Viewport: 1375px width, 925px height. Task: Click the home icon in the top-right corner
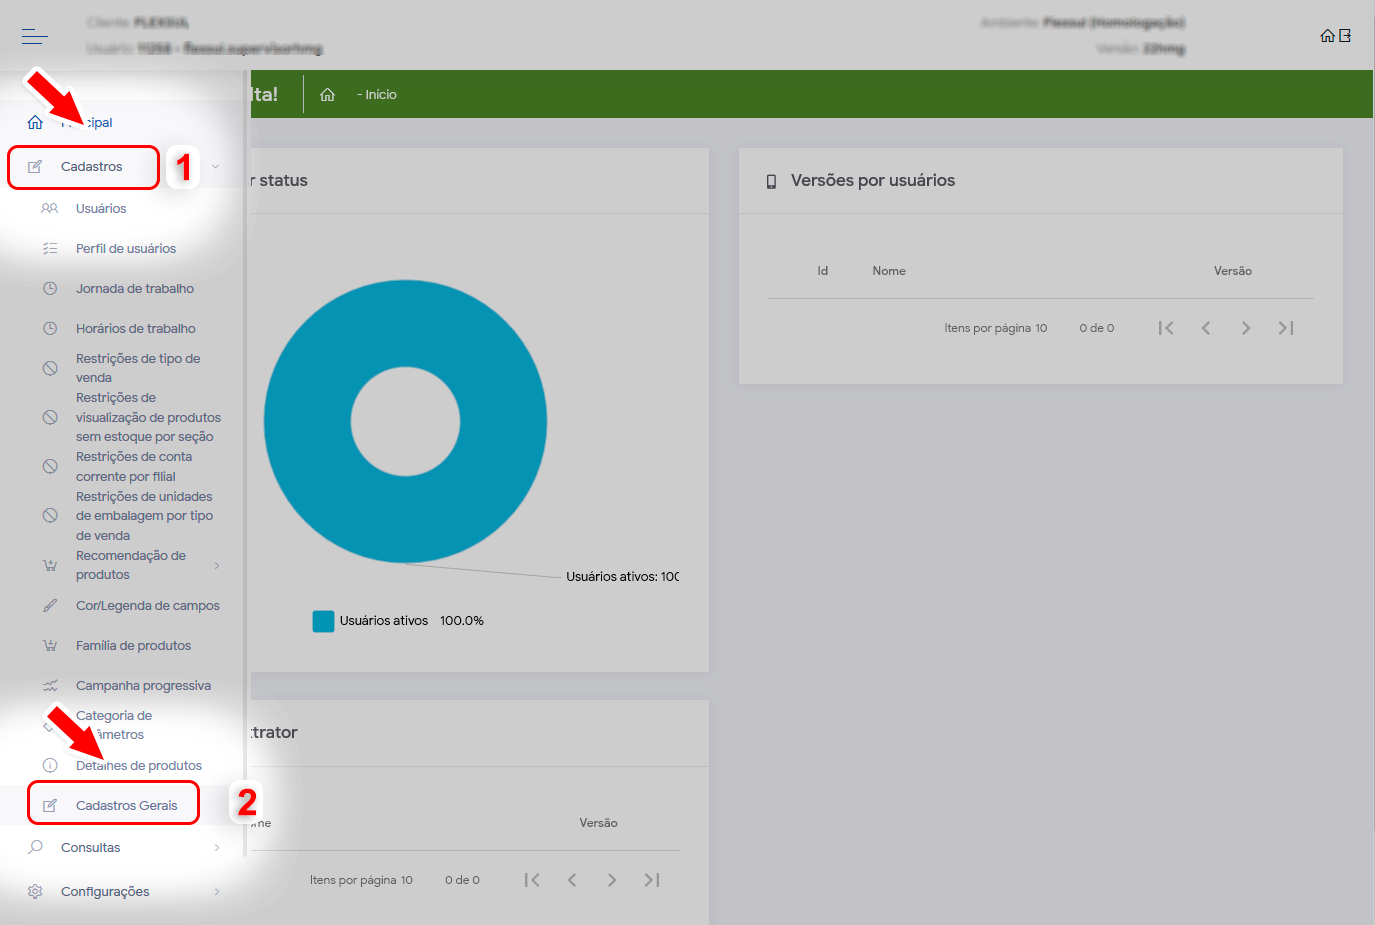coord(1327,36)
